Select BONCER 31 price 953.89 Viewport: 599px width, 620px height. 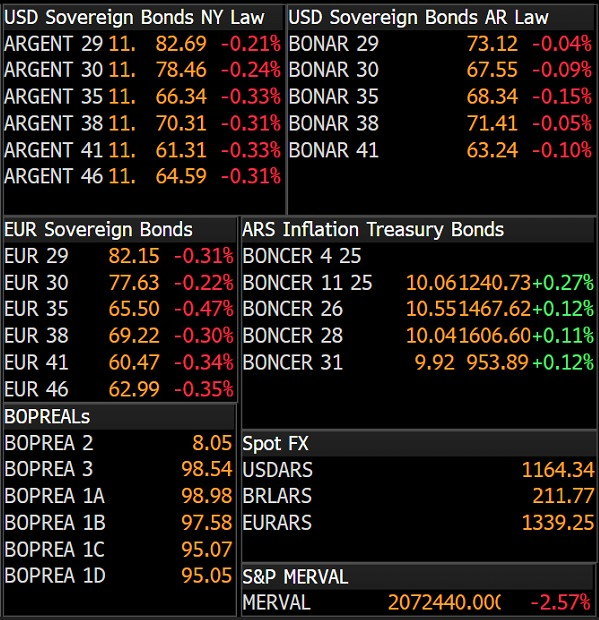pos(497,363)
